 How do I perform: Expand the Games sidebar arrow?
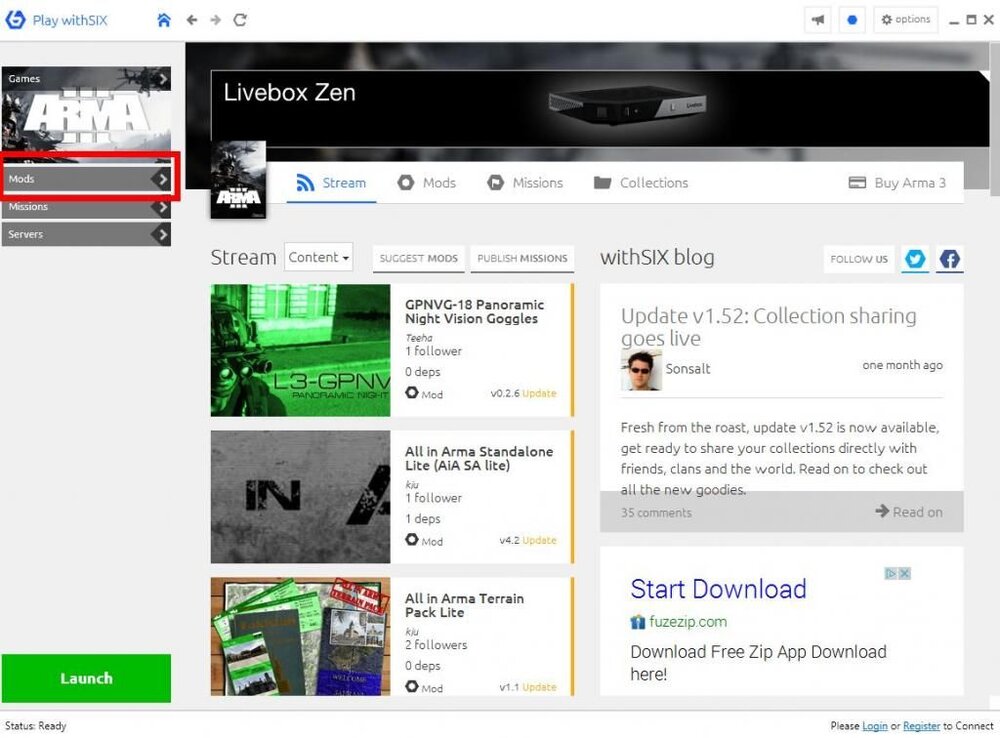point(163,78)
